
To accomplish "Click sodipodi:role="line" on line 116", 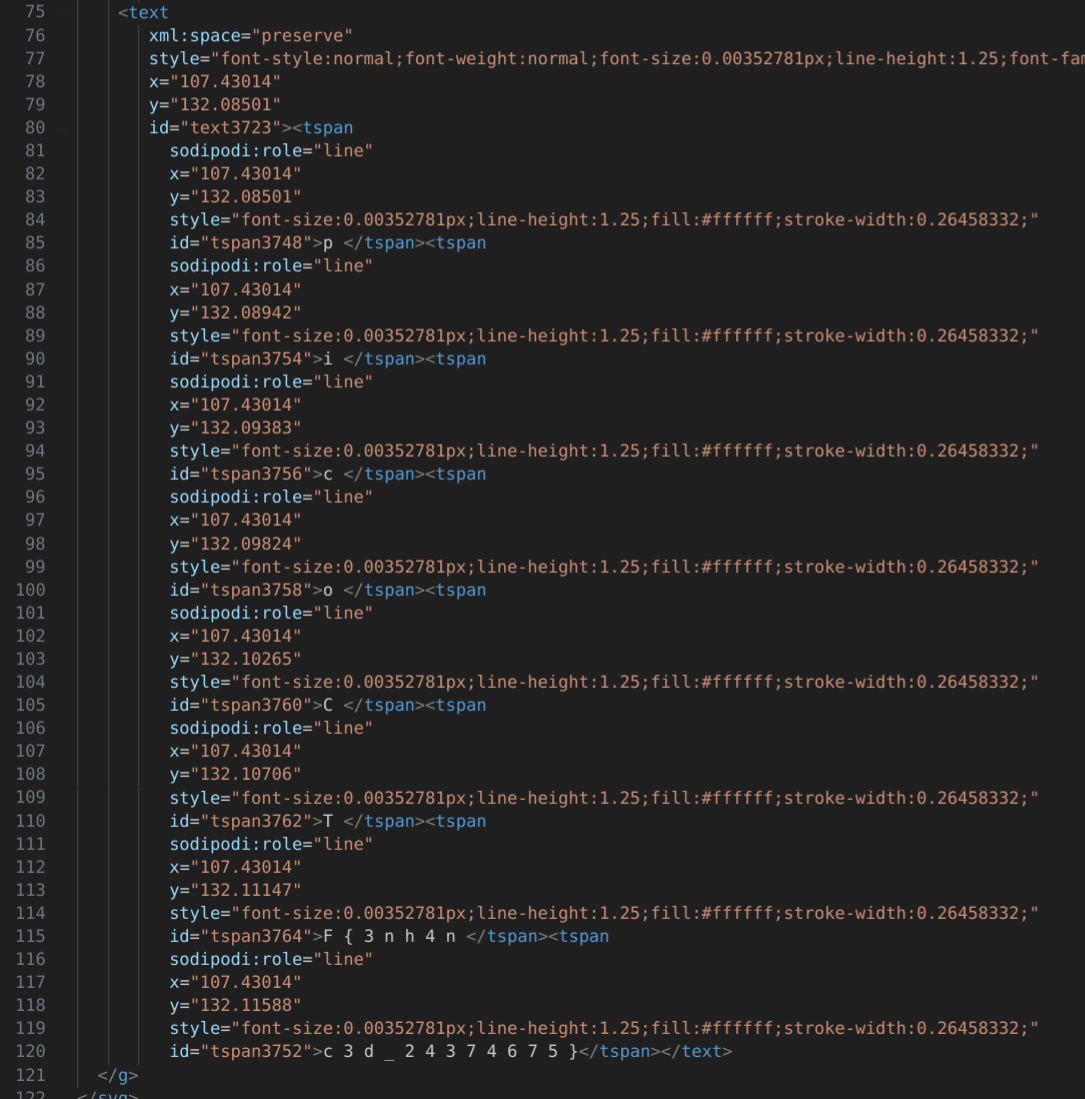I will [271, 959].
